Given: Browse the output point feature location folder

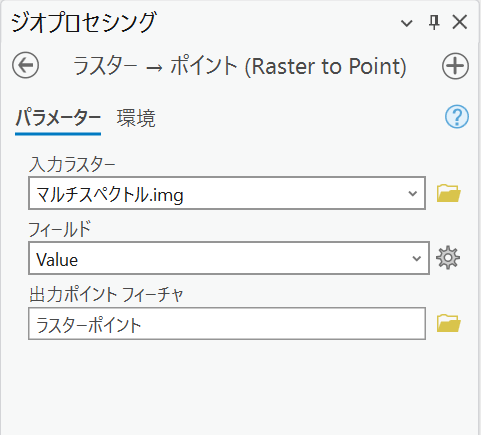Looking at the screenshot, I should pyautogui.click(x=449, y=323).
